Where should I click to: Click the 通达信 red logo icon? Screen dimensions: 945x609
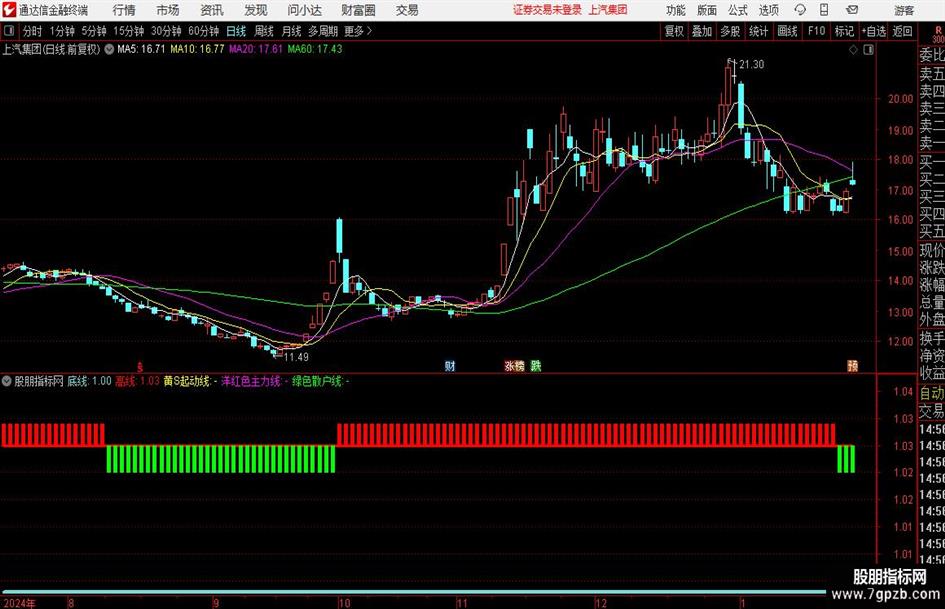click(10, 10)
